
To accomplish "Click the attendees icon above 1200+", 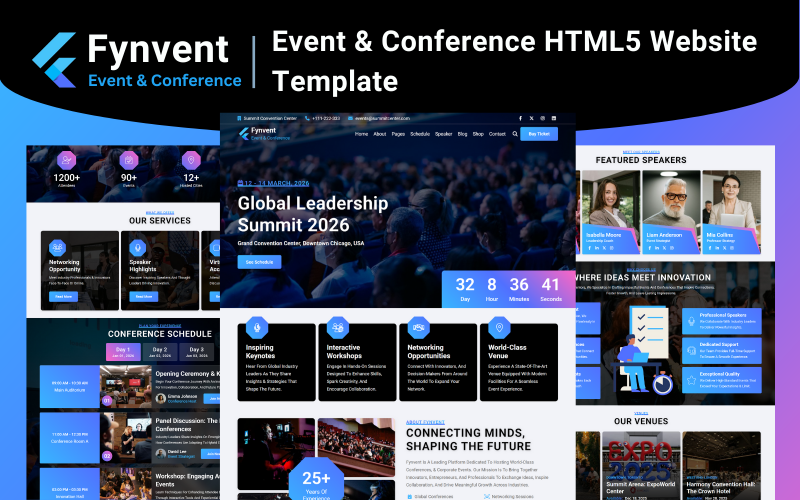I will [x=66, y=160].
